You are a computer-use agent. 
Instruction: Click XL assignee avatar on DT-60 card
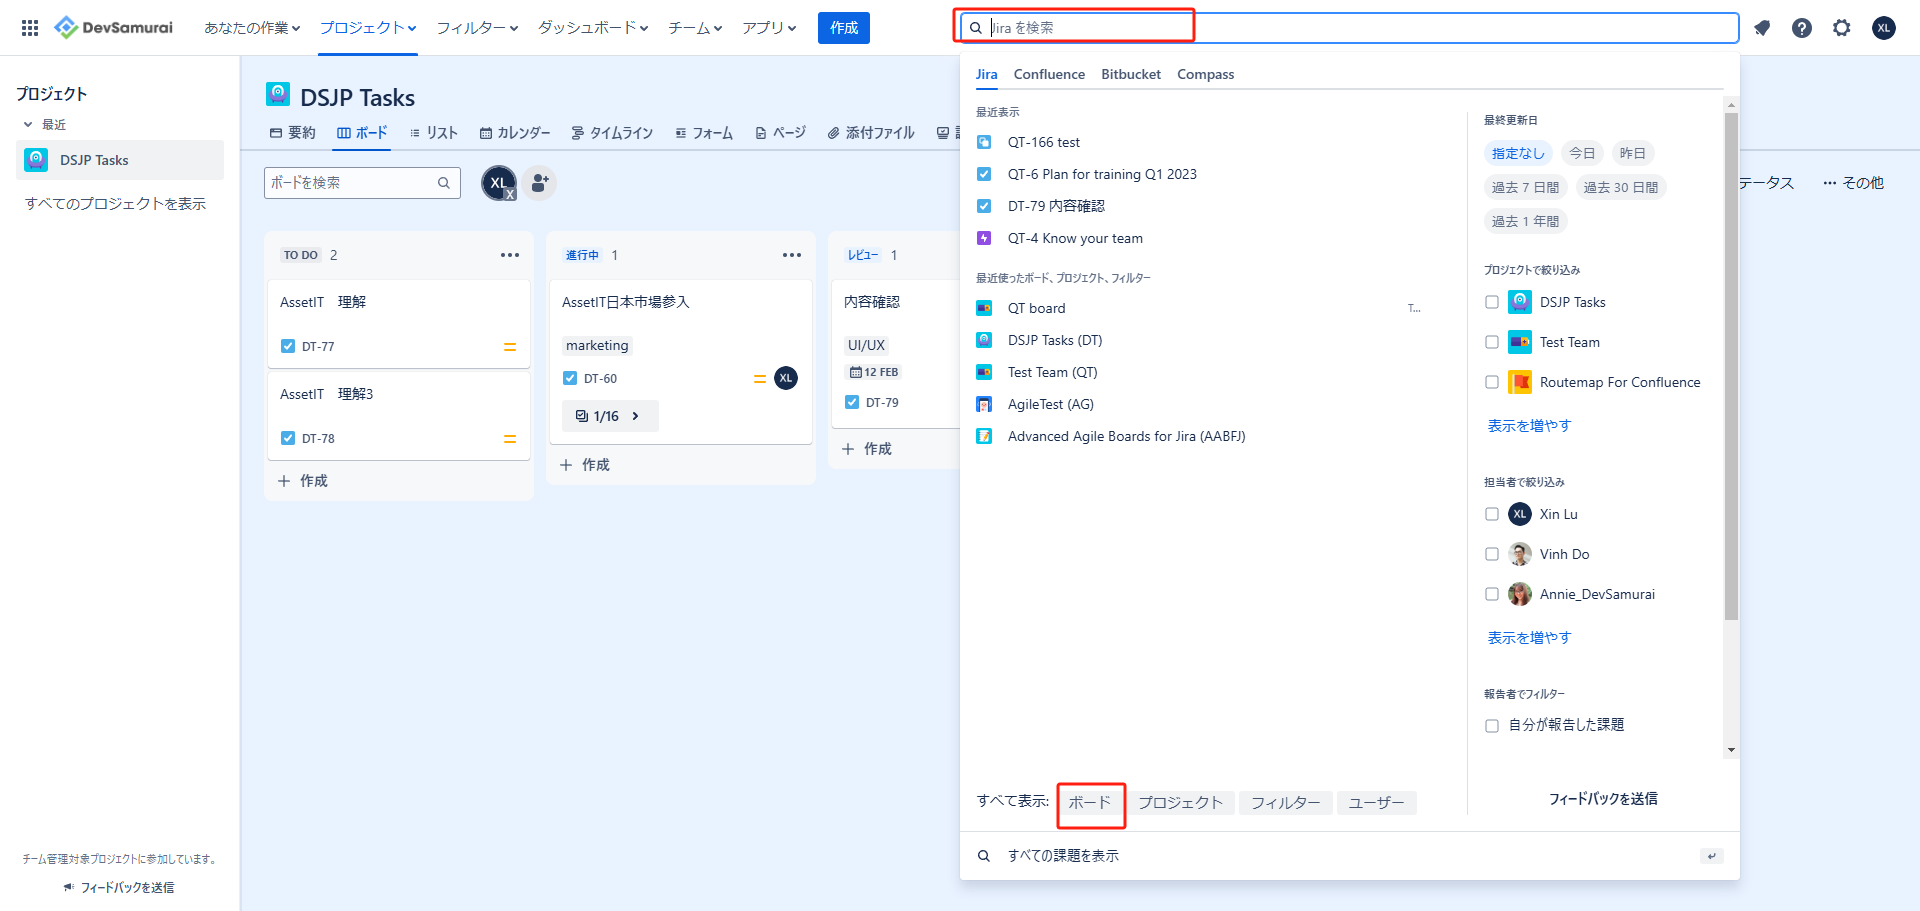(x=786, y=378)
